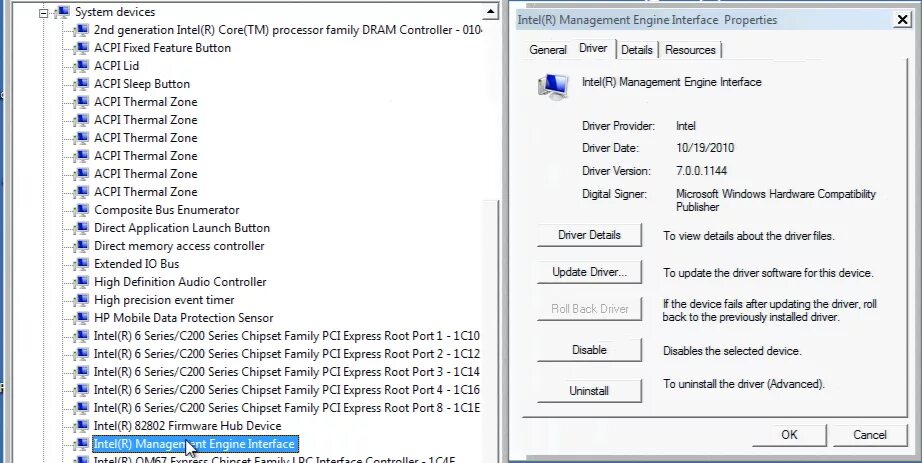
Task: Select Direct memory access controller entry
Action: [179, 246]
